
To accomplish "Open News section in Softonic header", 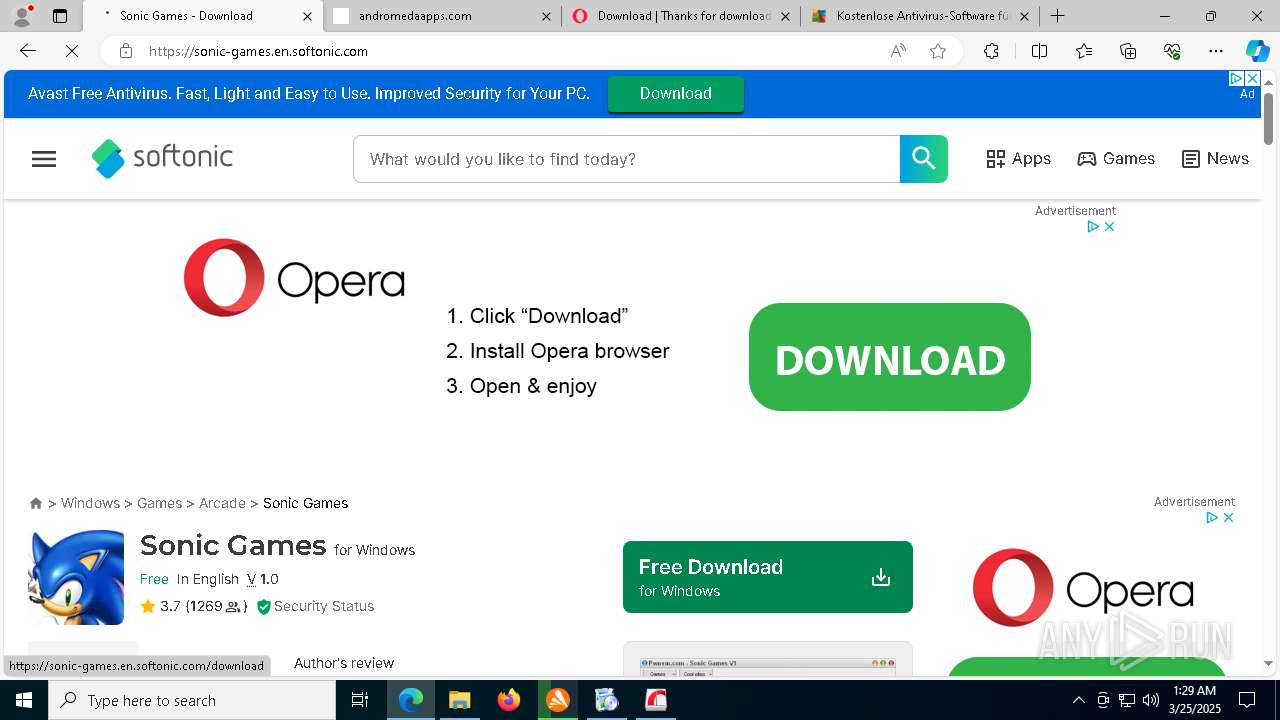I will pyautogui.click(x=1215, y=159).
